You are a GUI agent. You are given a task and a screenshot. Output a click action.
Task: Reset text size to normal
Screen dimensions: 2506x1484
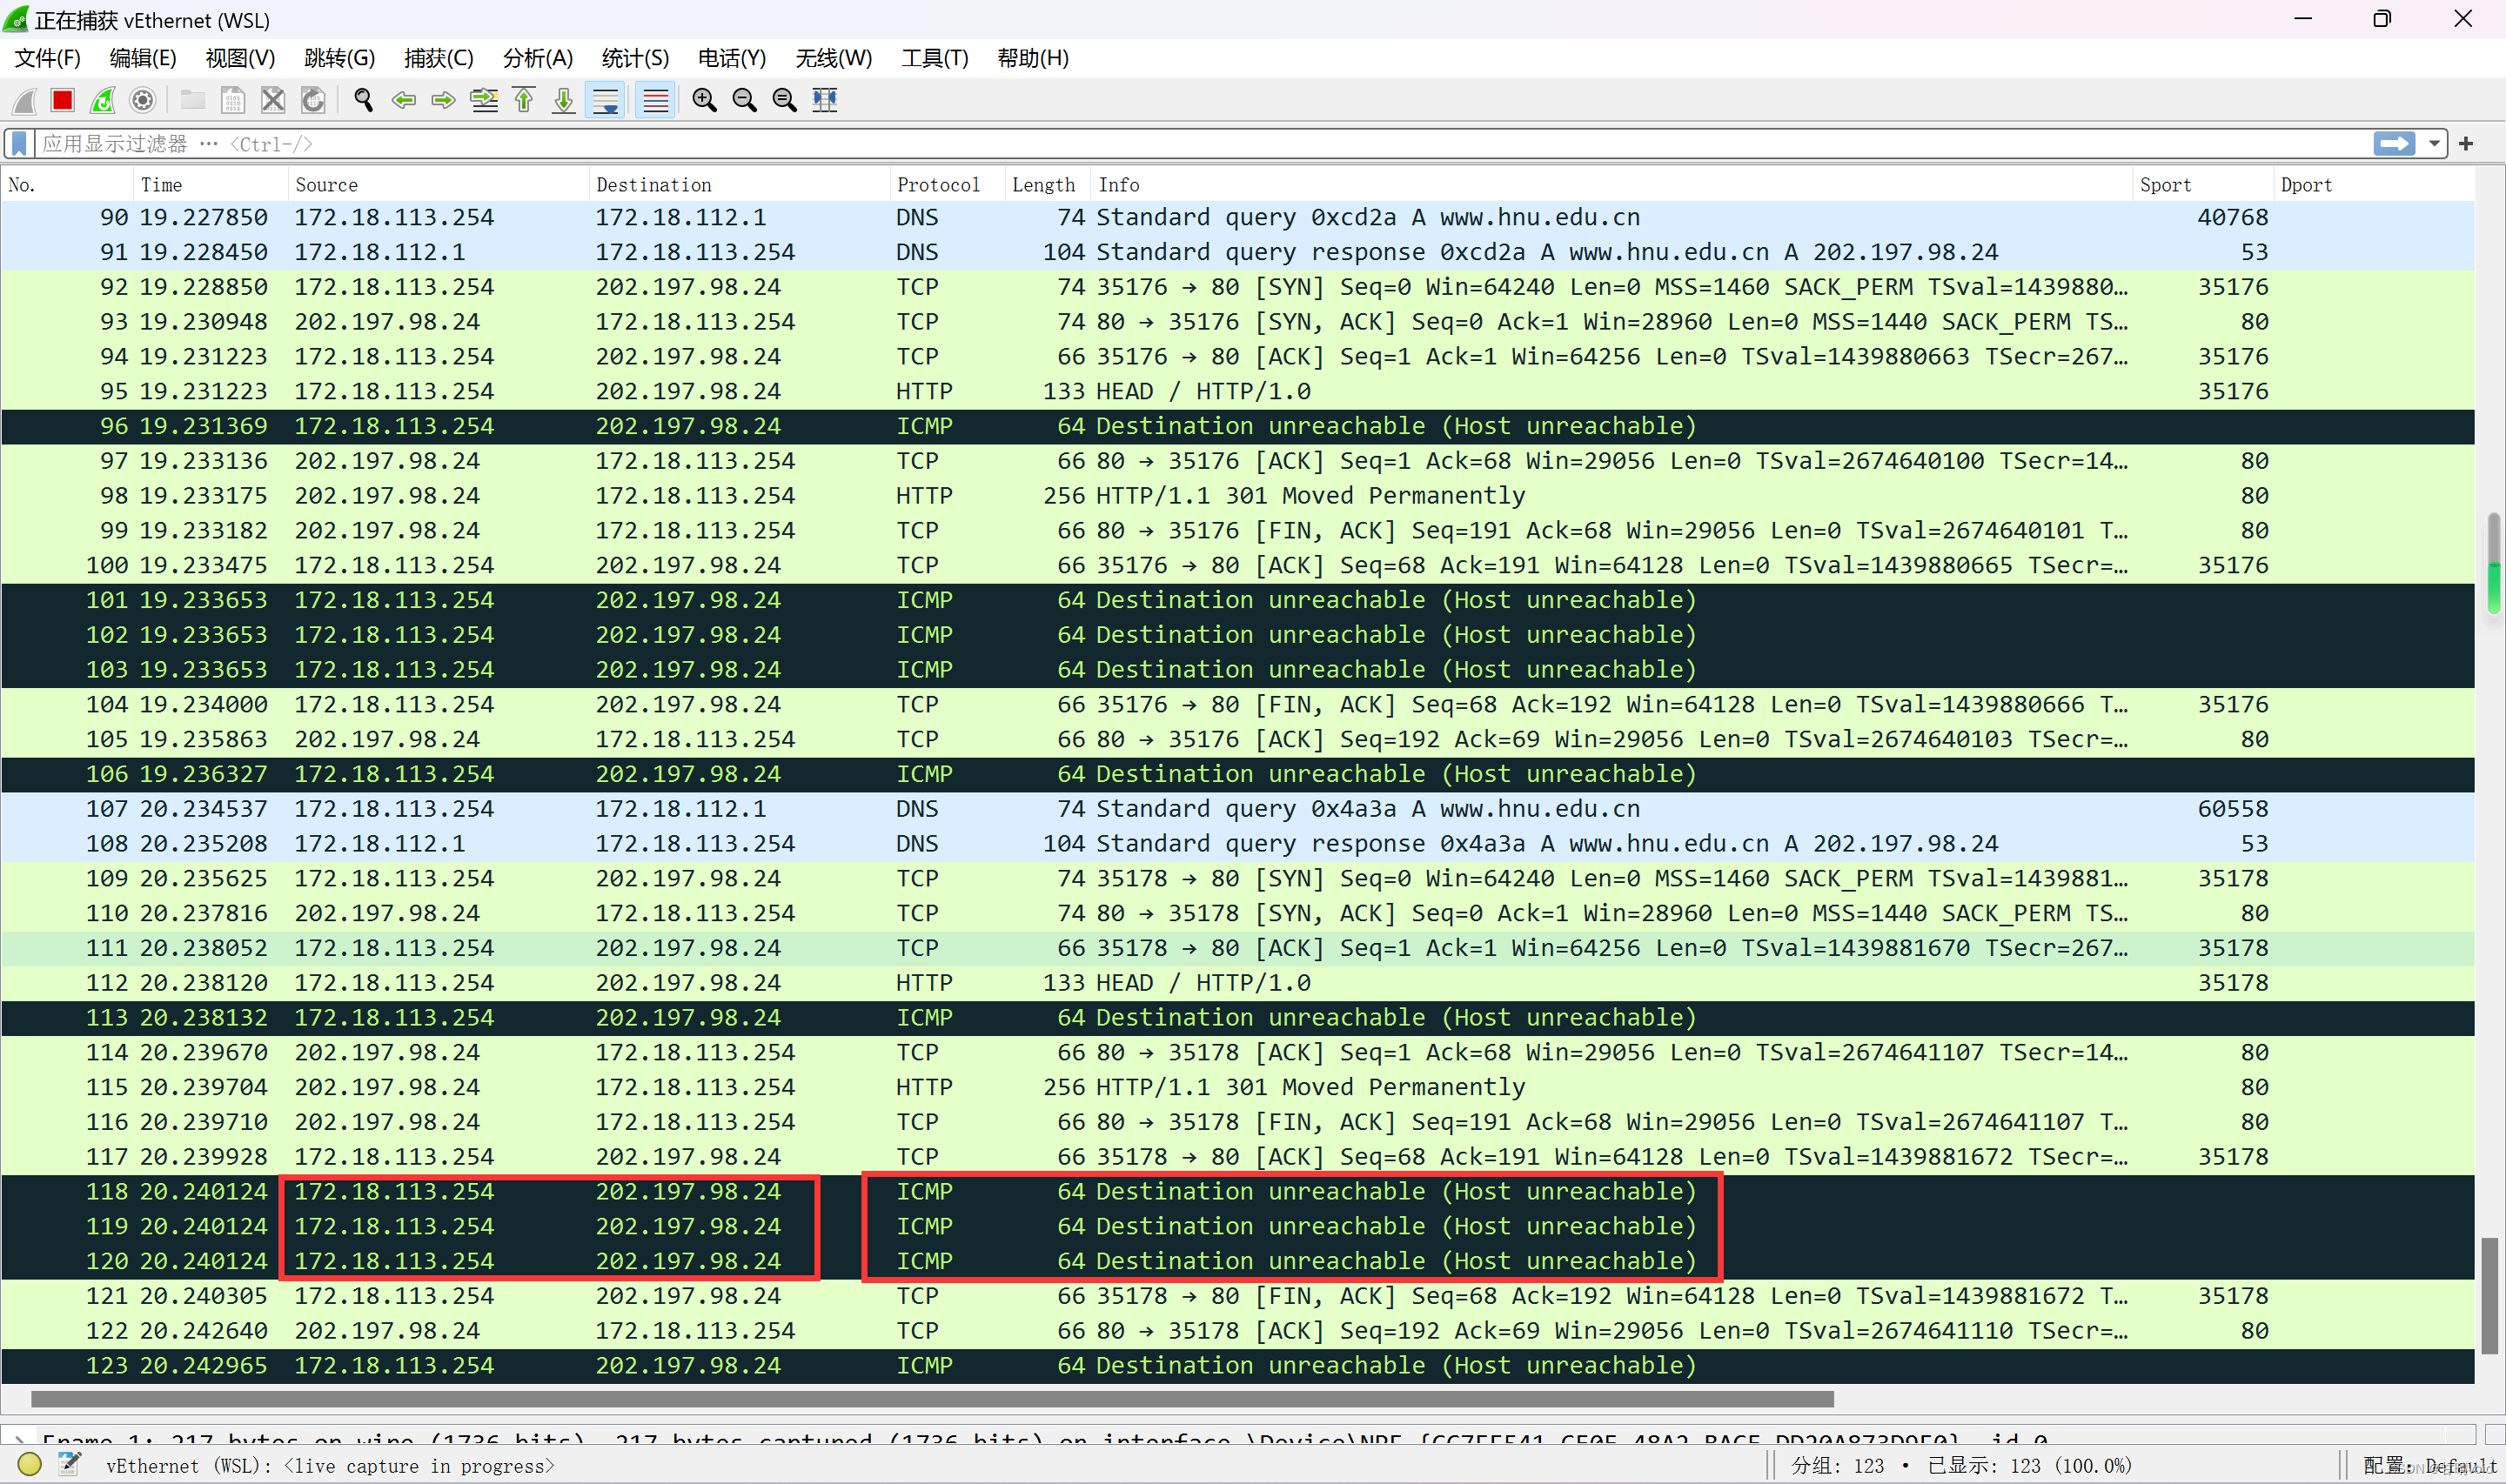pyautogui.click(x=785, y=100)
